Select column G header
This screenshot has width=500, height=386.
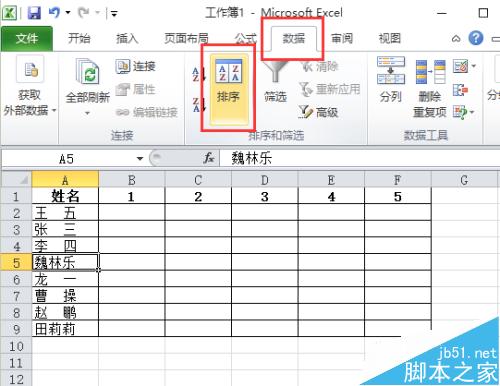(465, 180)
